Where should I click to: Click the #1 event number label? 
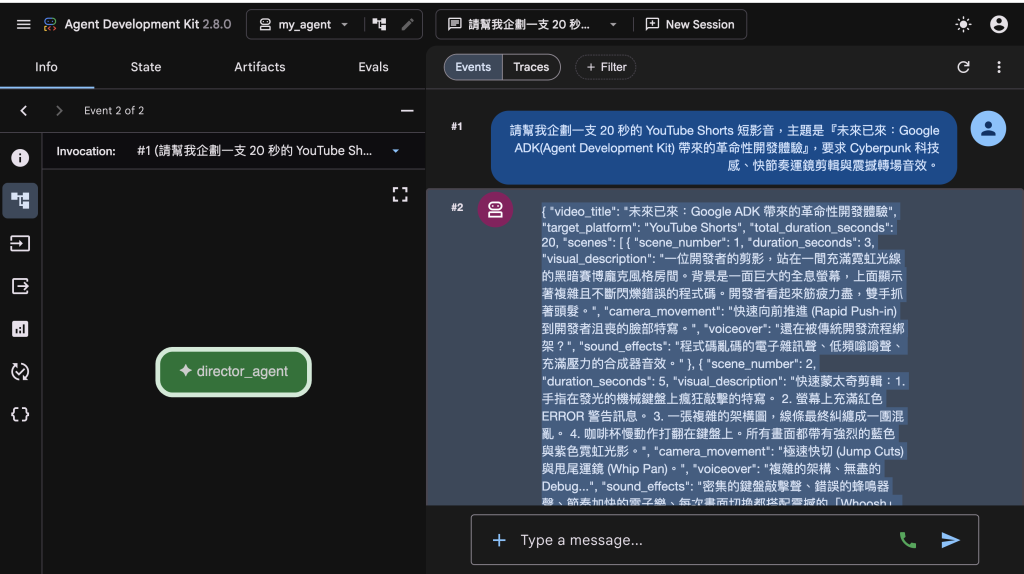(456, 127)
